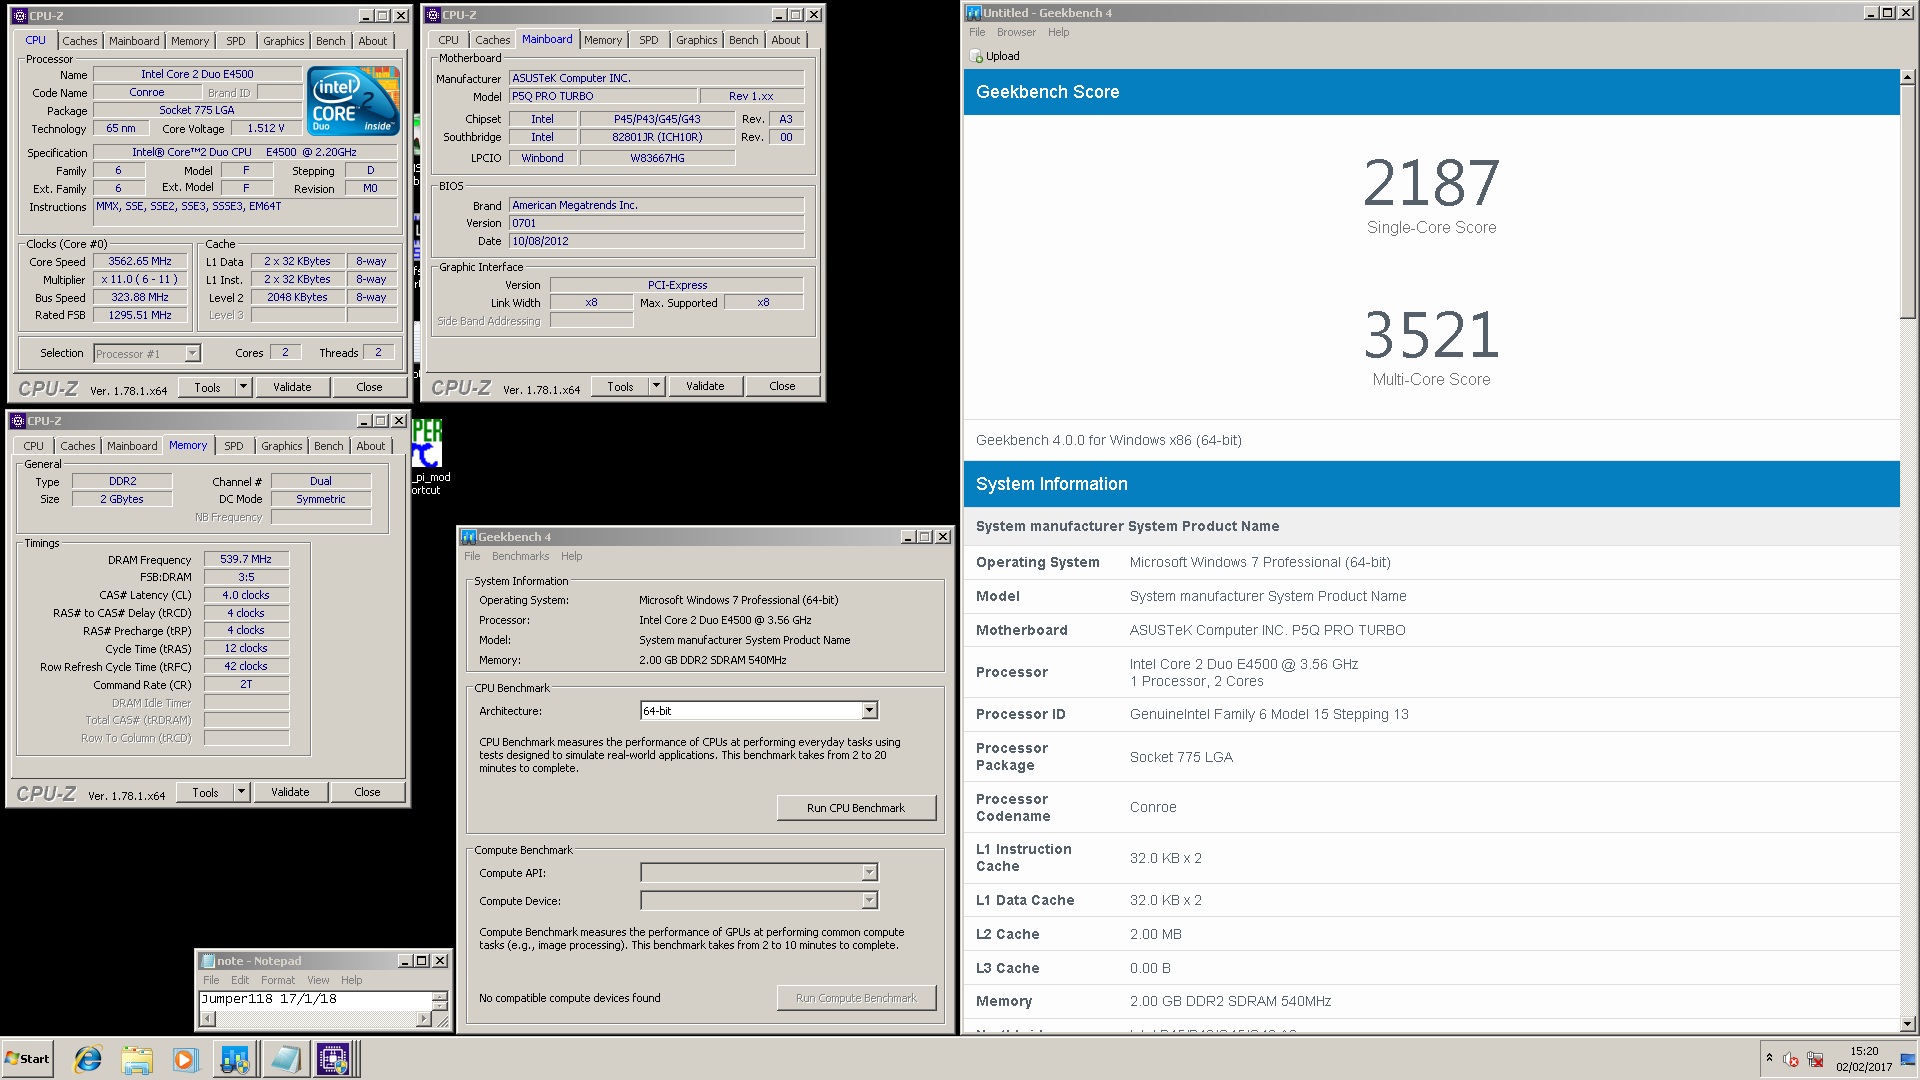Open View menu in Notepad

(x=318, y=980)
